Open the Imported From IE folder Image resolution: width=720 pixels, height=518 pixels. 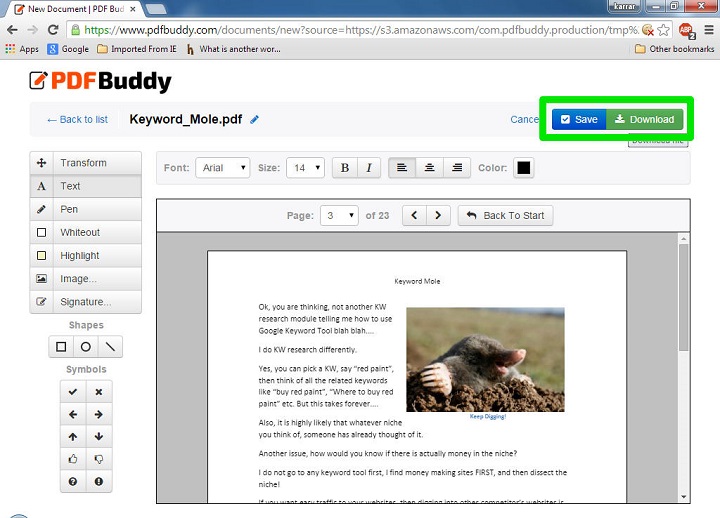pyautogui.click(x=137, y=49)
